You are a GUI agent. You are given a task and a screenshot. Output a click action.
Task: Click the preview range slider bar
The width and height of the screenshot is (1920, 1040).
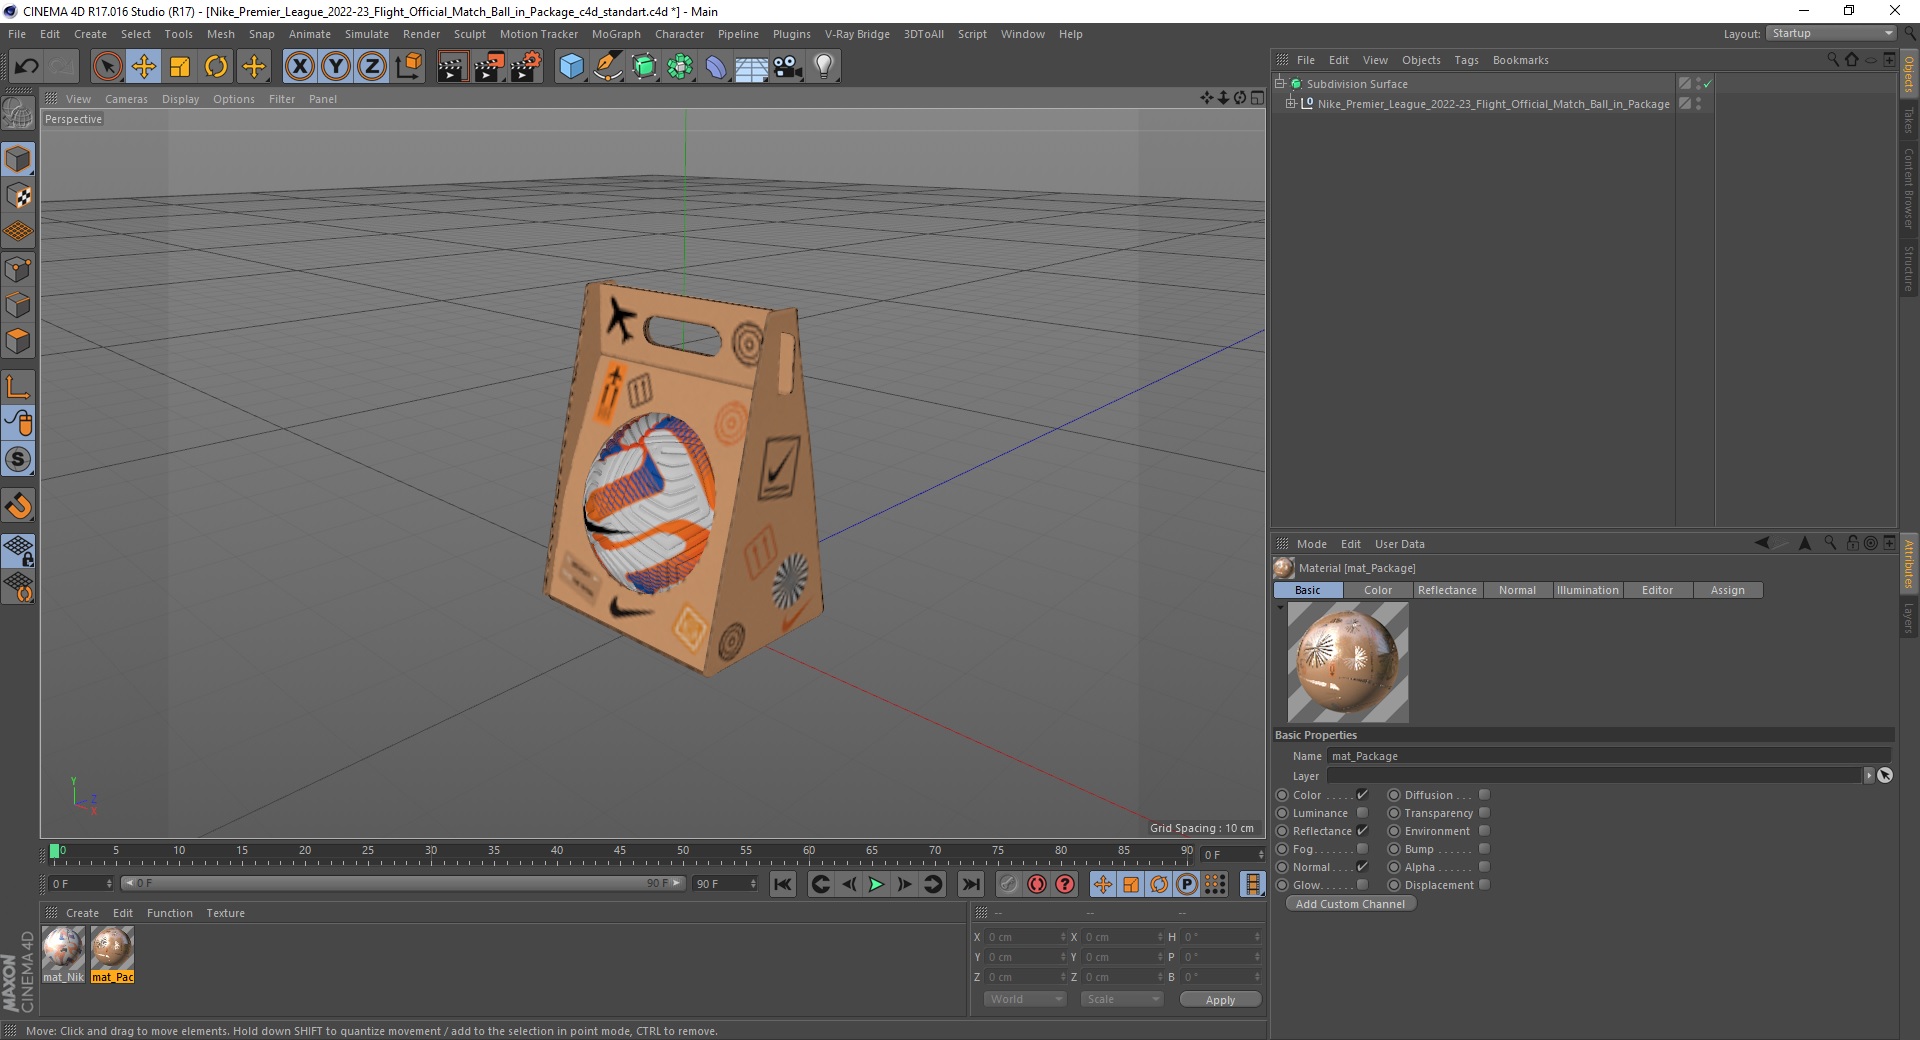click(403, 884)
